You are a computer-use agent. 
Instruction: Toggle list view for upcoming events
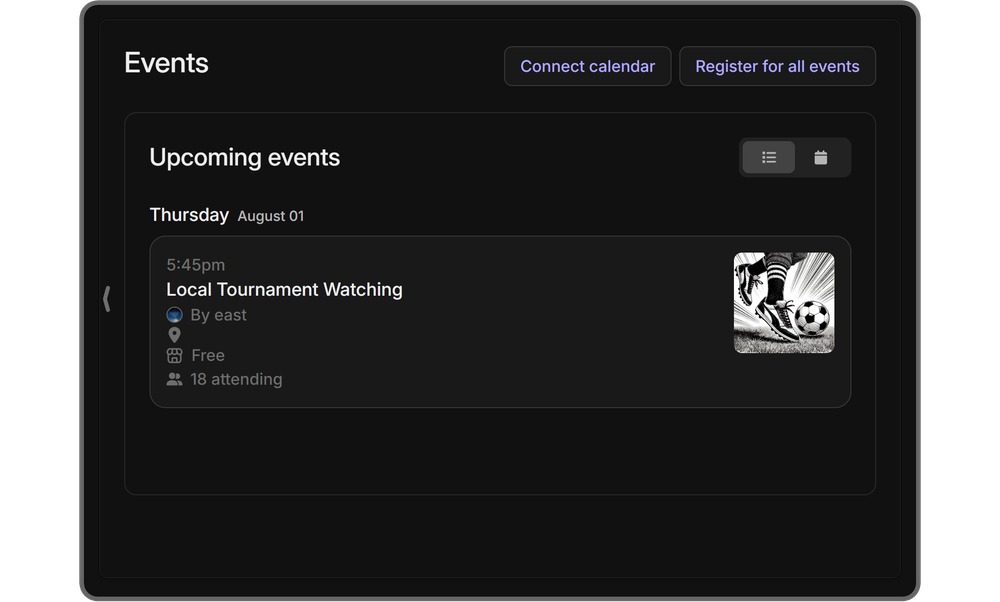768,157
